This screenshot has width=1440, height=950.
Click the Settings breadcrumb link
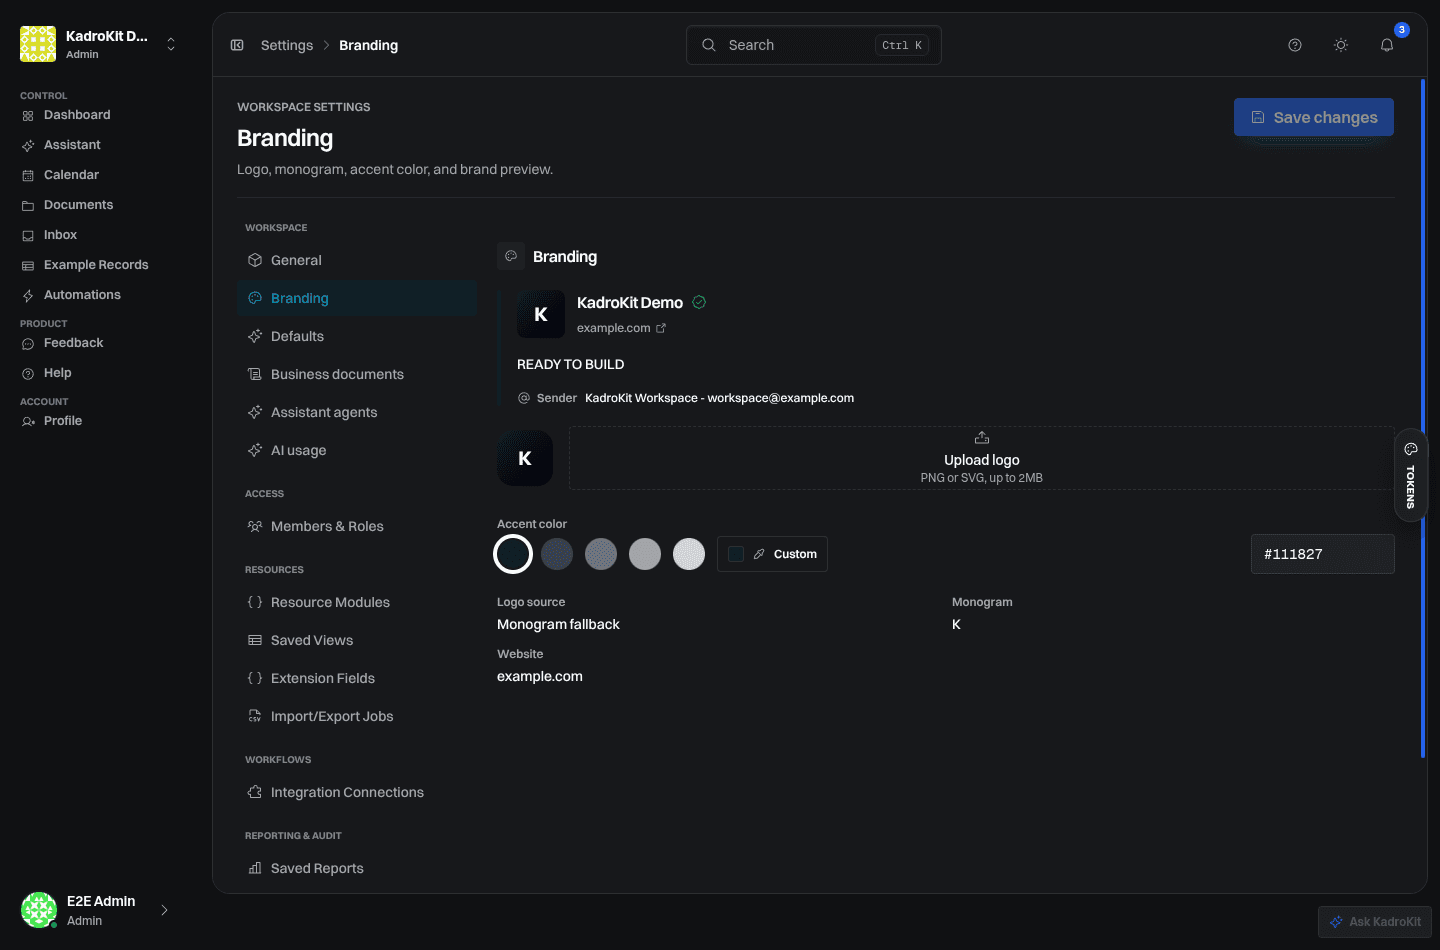pos(287,45)
